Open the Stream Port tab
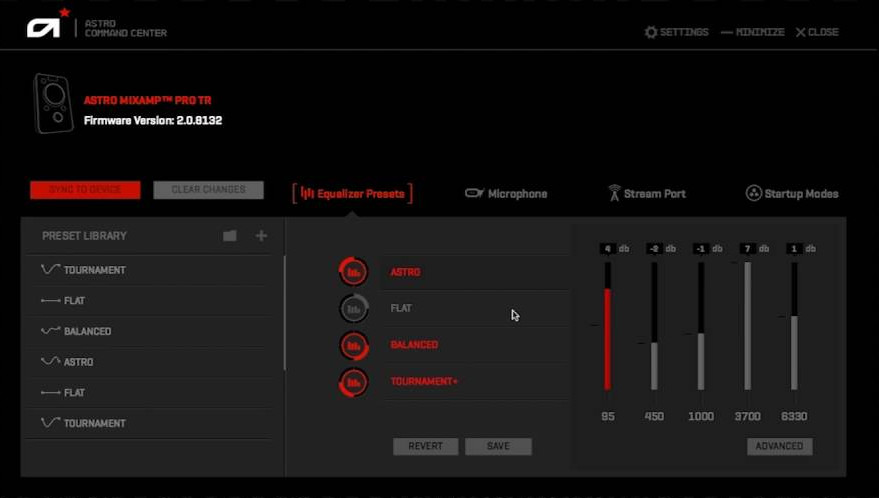The height and width of the screenshot is (498, 879). click(647, 193)
